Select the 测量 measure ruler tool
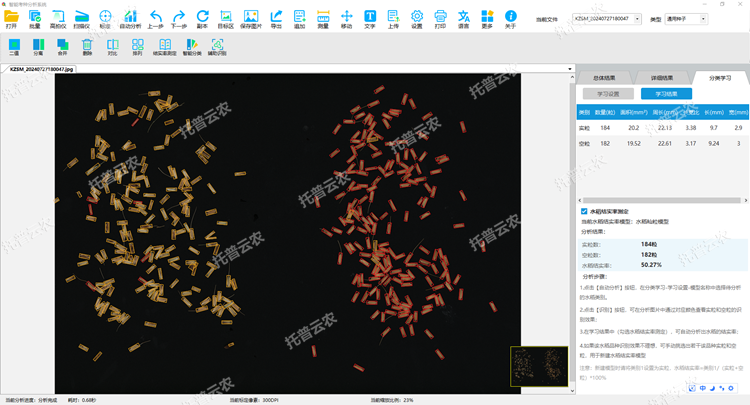The image size is (750, 405). 322,18
